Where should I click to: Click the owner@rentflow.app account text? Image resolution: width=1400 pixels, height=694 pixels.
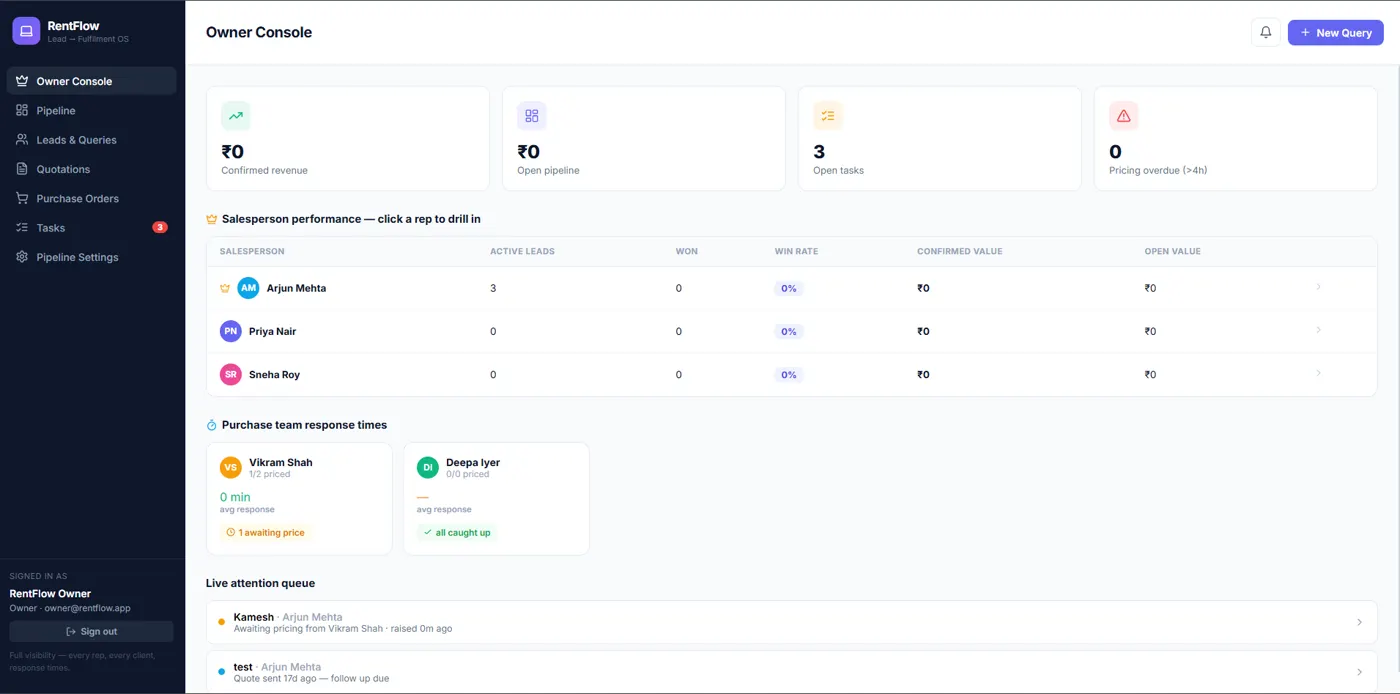tap(87, 608)
